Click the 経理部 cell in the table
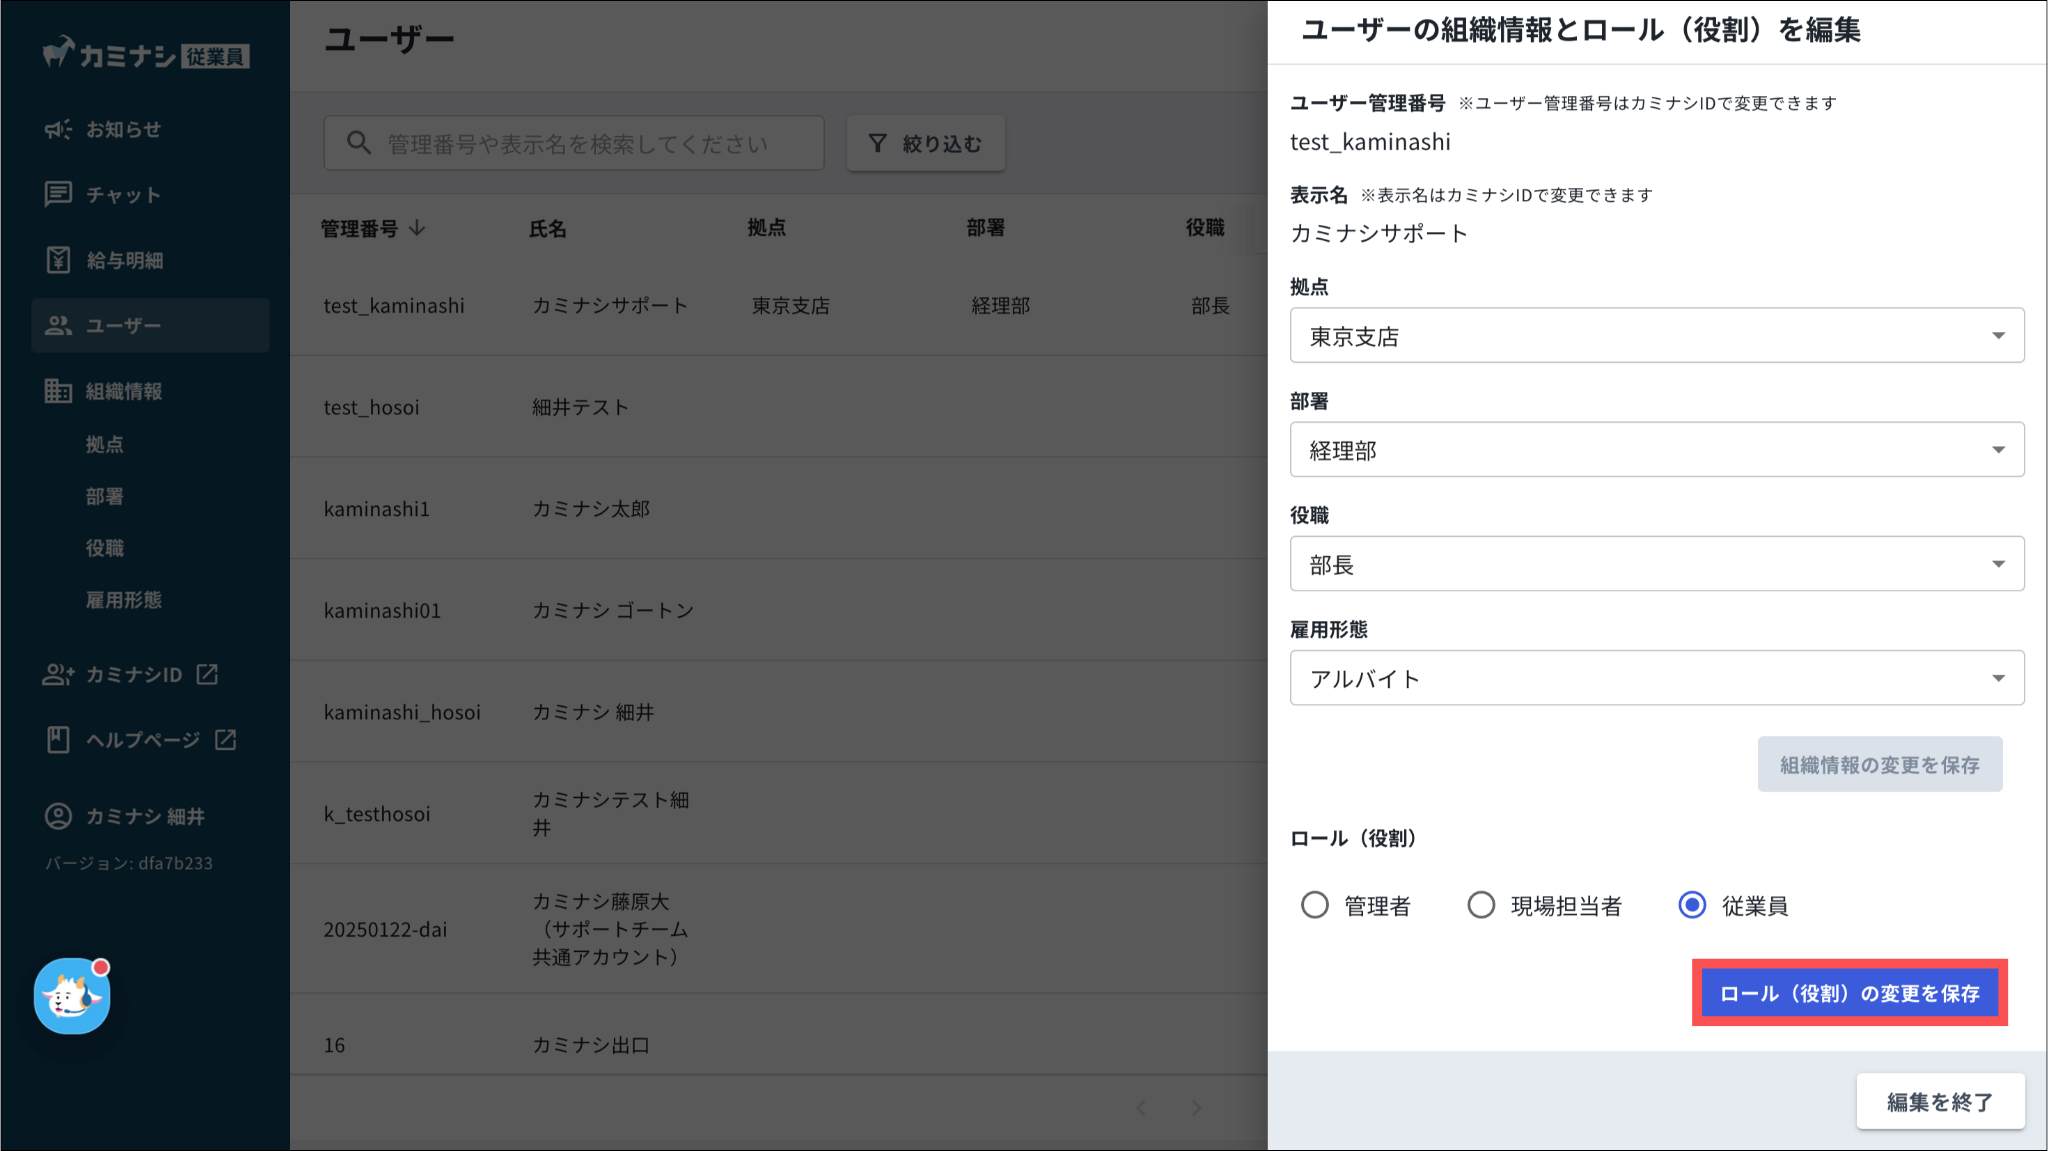Image resolution: width=2048 pixels, height=1151 pixels. tap(1000, 305)
